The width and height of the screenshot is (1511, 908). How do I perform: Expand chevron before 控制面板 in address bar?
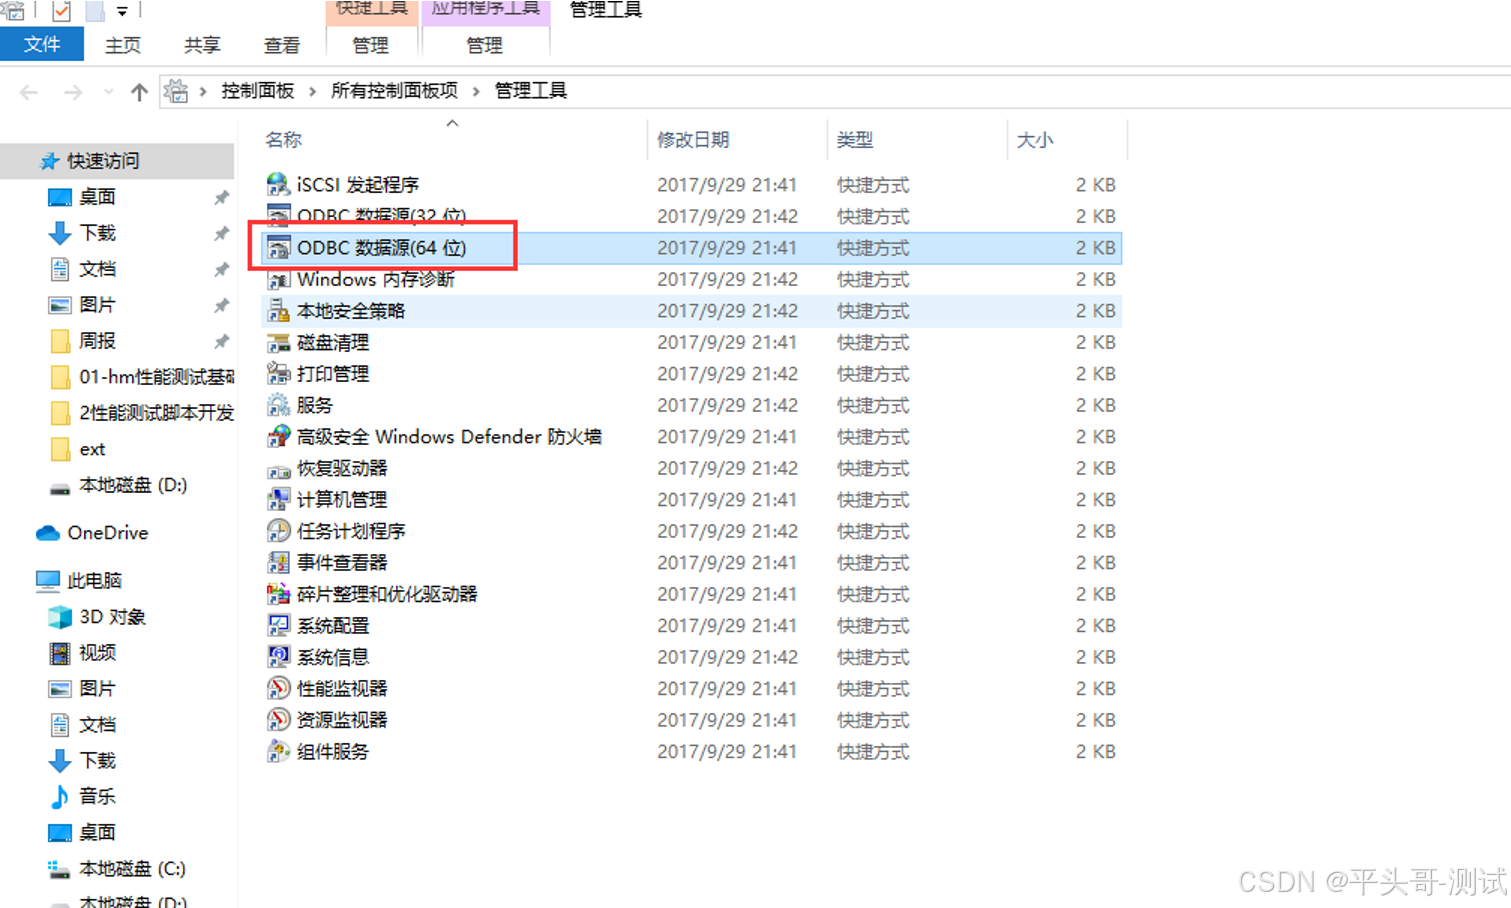(203, 91)
